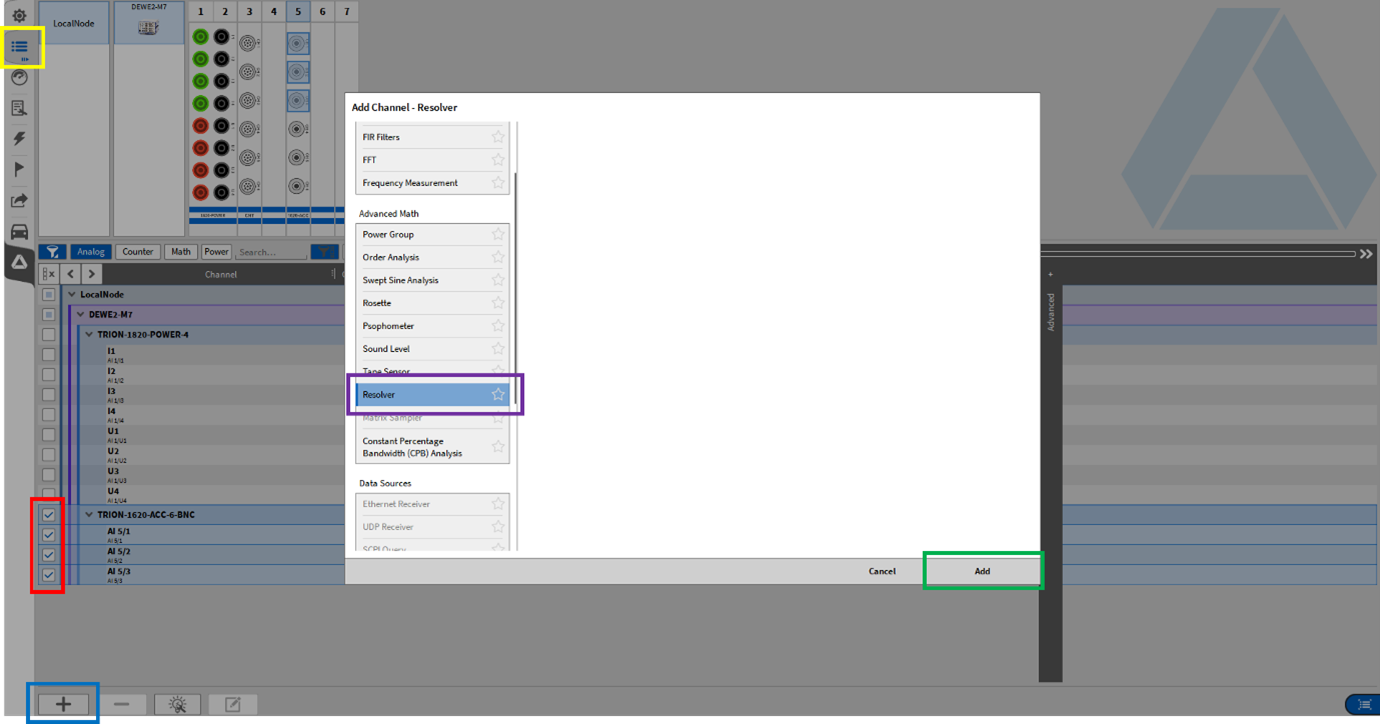Uncheck the TRION-1620-ACC-6-BNC checkbox
The height and width of the screenshot is (724, 1380).
[x=48, y=514]
